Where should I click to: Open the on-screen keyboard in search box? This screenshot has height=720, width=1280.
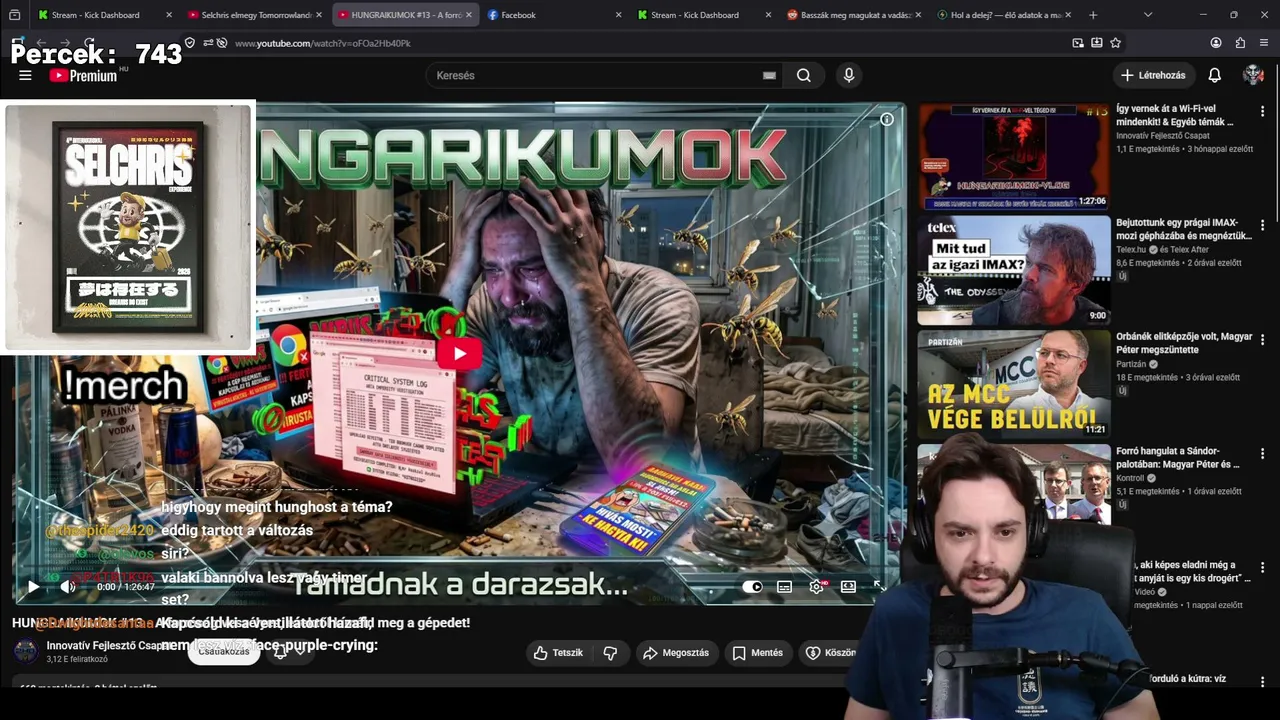[x=769, y=75]
